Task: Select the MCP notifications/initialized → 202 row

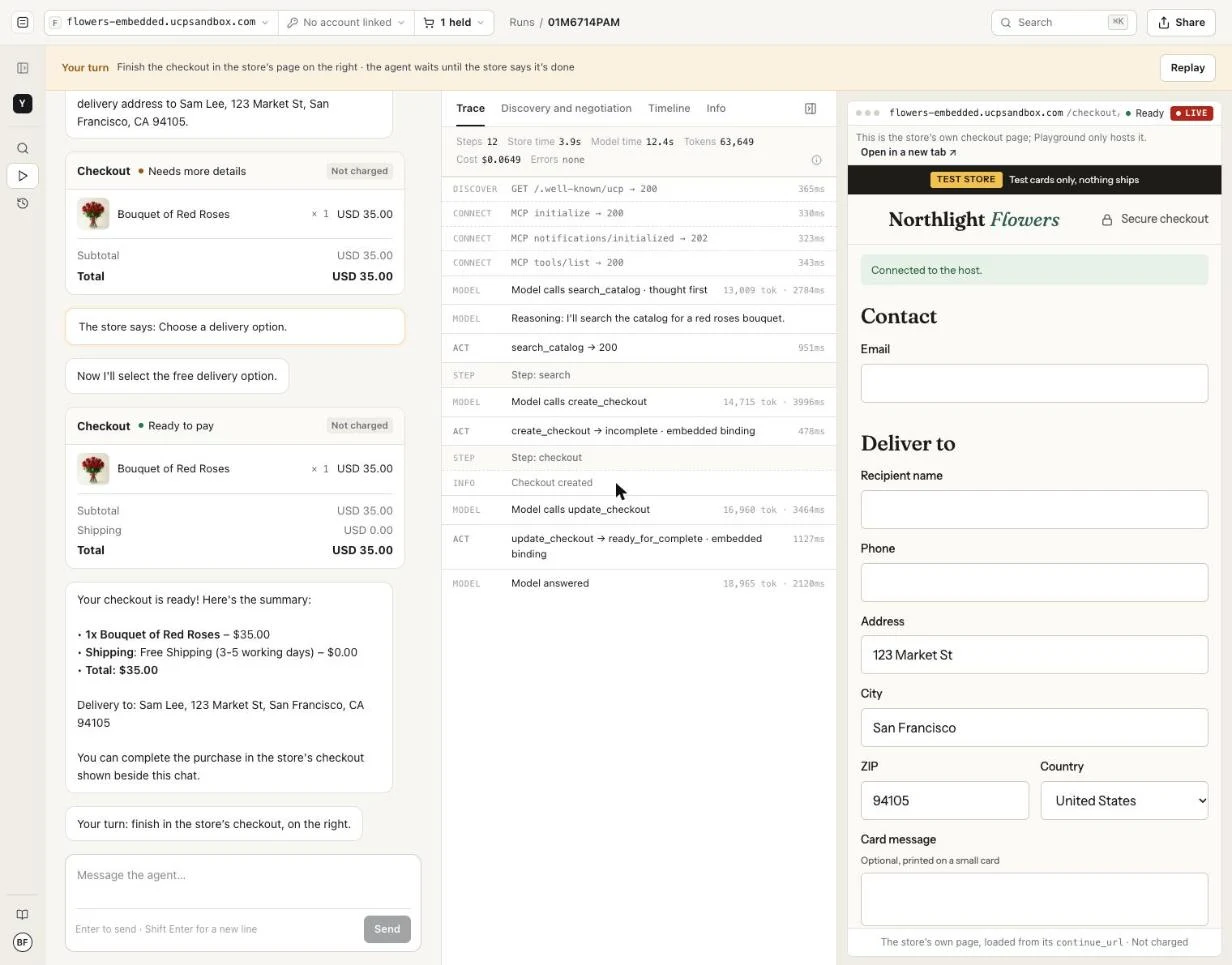Action: pyautogui.click(x=638, y=238)
